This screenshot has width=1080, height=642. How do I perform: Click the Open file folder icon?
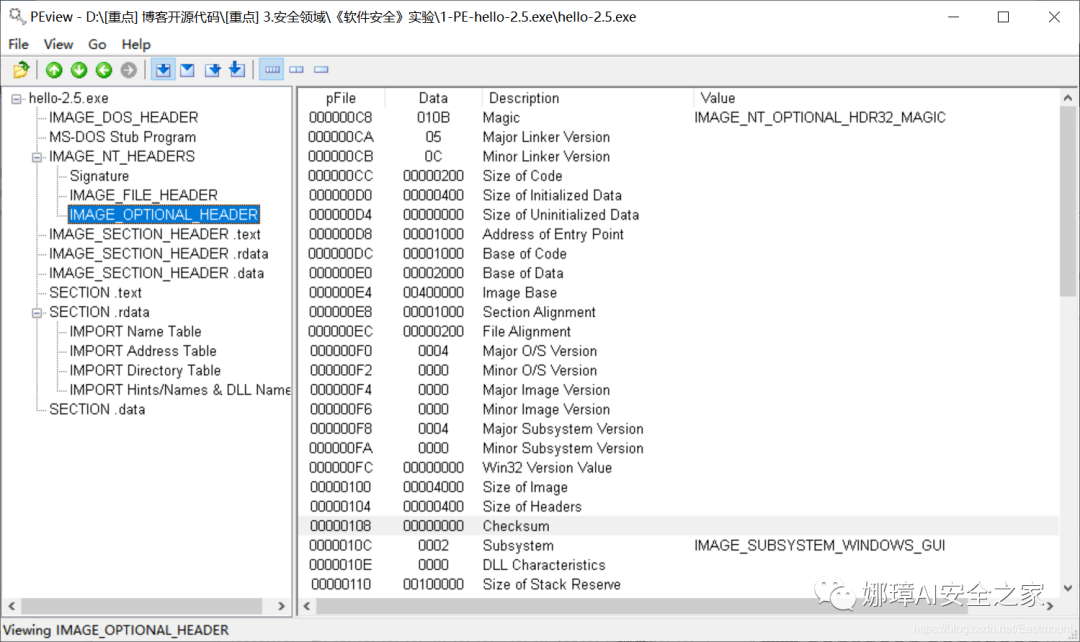(x=21, y=70)
